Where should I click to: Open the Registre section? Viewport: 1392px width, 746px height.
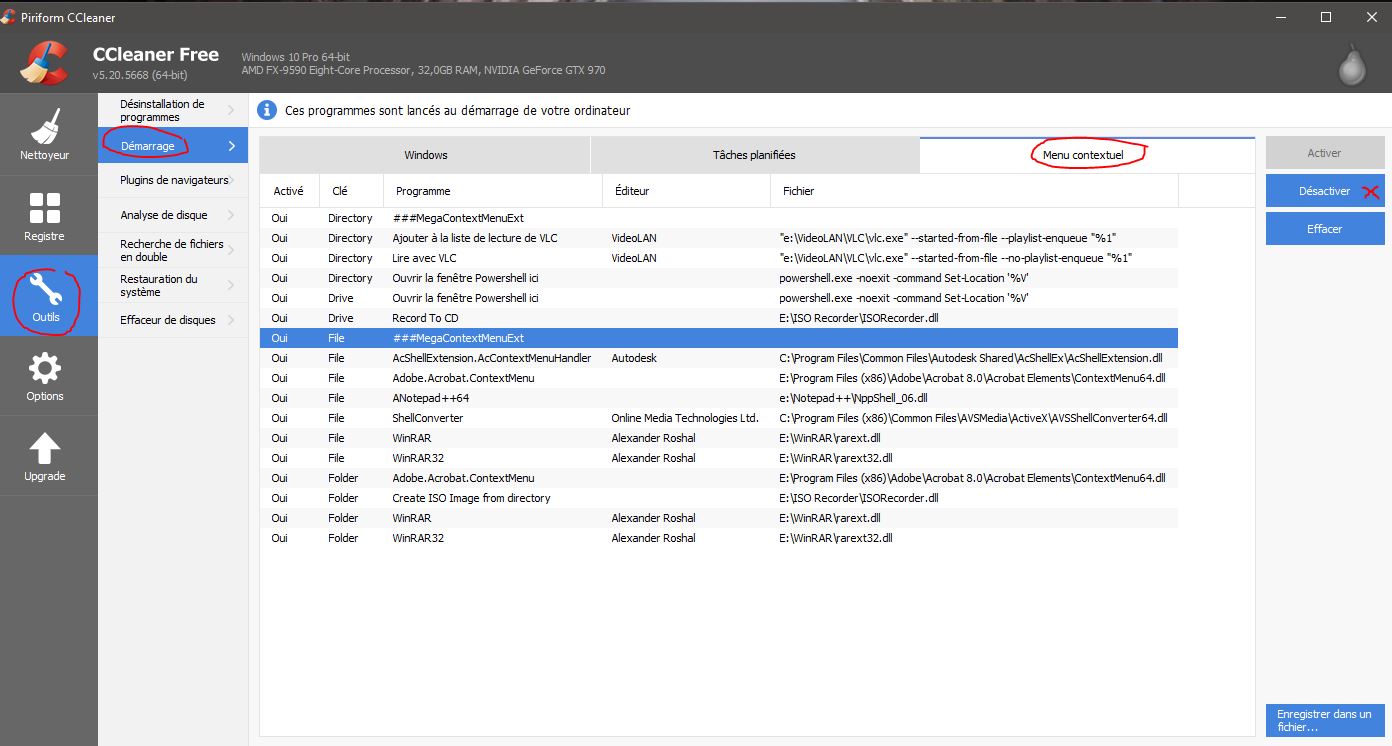(x=44, y=216)
